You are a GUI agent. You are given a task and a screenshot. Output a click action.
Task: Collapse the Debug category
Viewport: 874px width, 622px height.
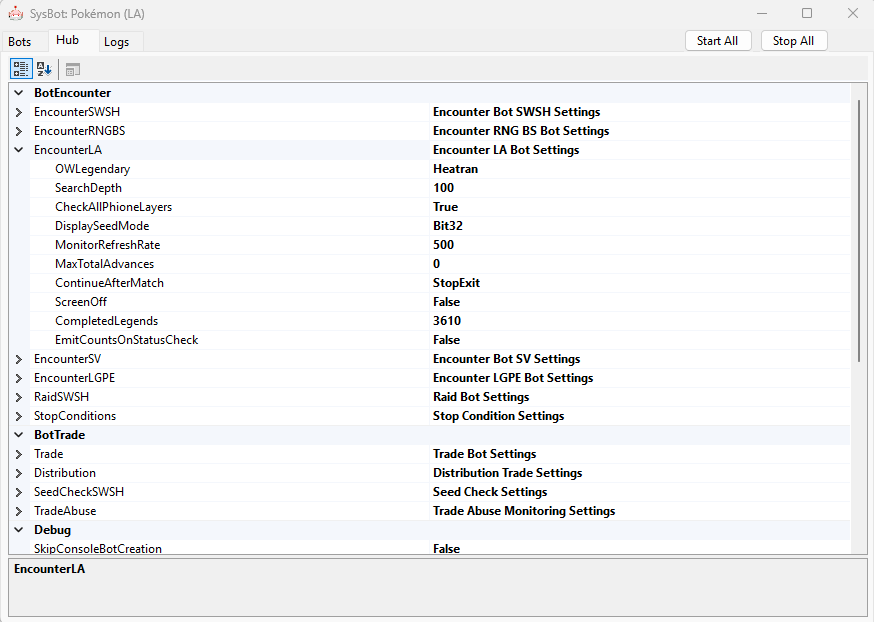(19, 529)
